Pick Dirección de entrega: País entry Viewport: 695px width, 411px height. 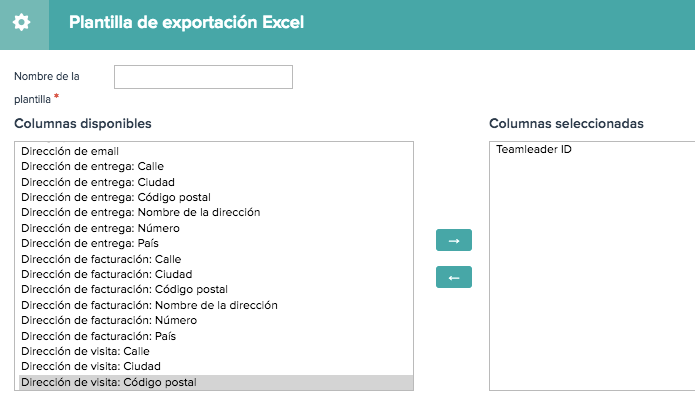[x=216, y=243]
